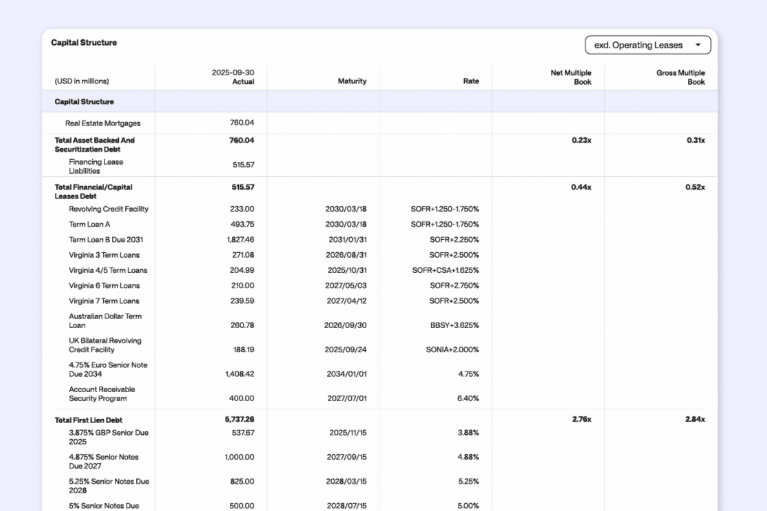Click the 204.99 Virginia 4/5 amount

(x=242, y=270)
